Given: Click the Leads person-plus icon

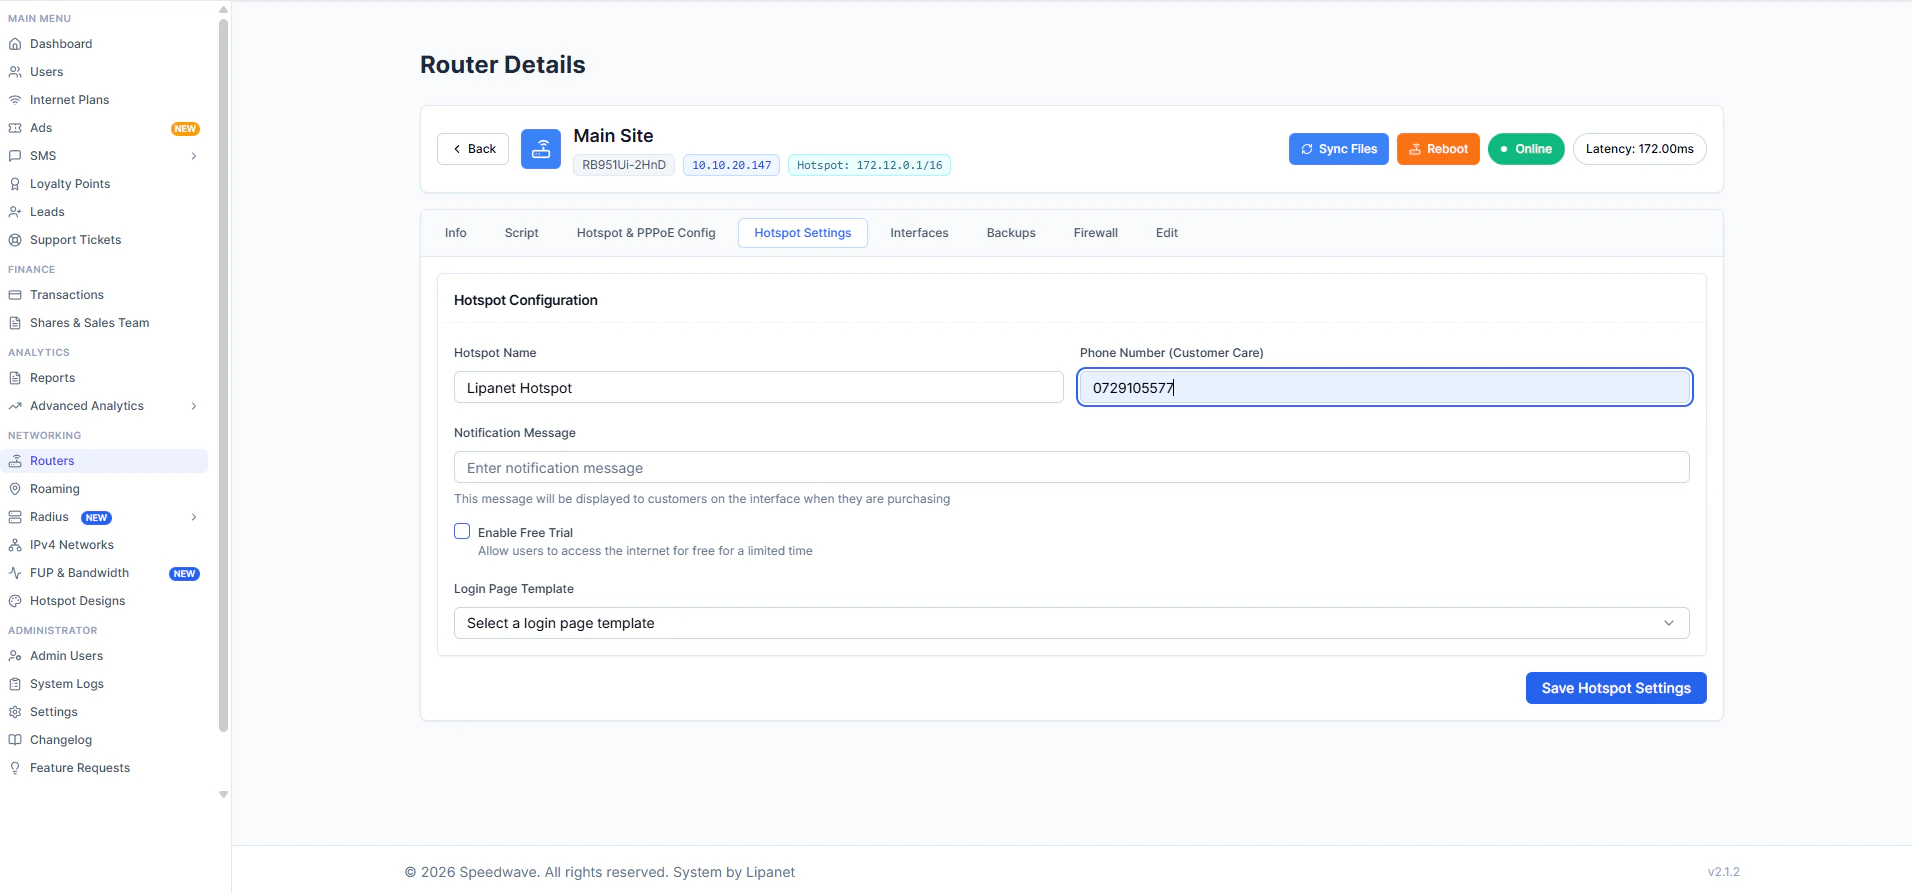Looking at the screenshot, I should pyautogui.click(x=15, y=212).
